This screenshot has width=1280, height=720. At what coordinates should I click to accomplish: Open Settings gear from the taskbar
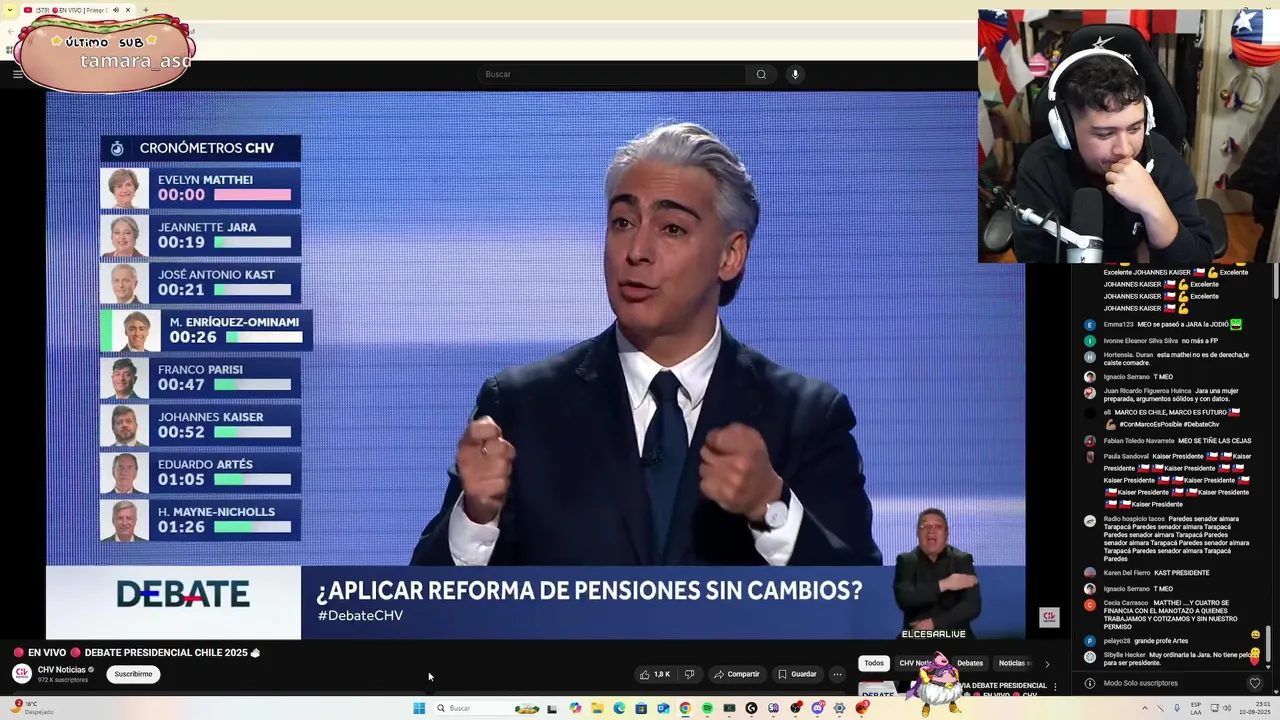840,708
